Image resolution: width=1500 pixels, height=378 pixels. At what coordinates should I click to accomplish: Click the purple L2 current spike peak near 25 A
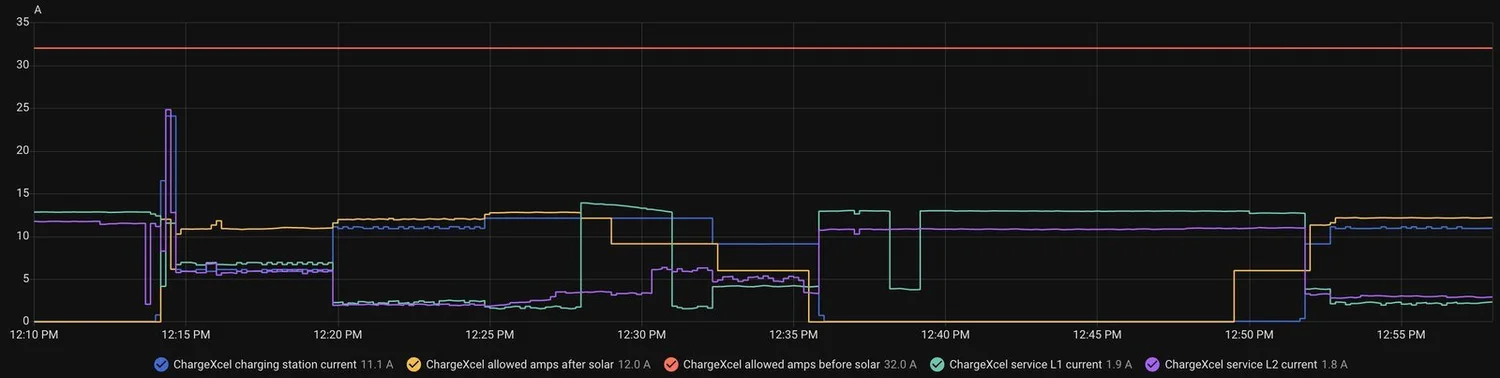(x=168, y=110)
